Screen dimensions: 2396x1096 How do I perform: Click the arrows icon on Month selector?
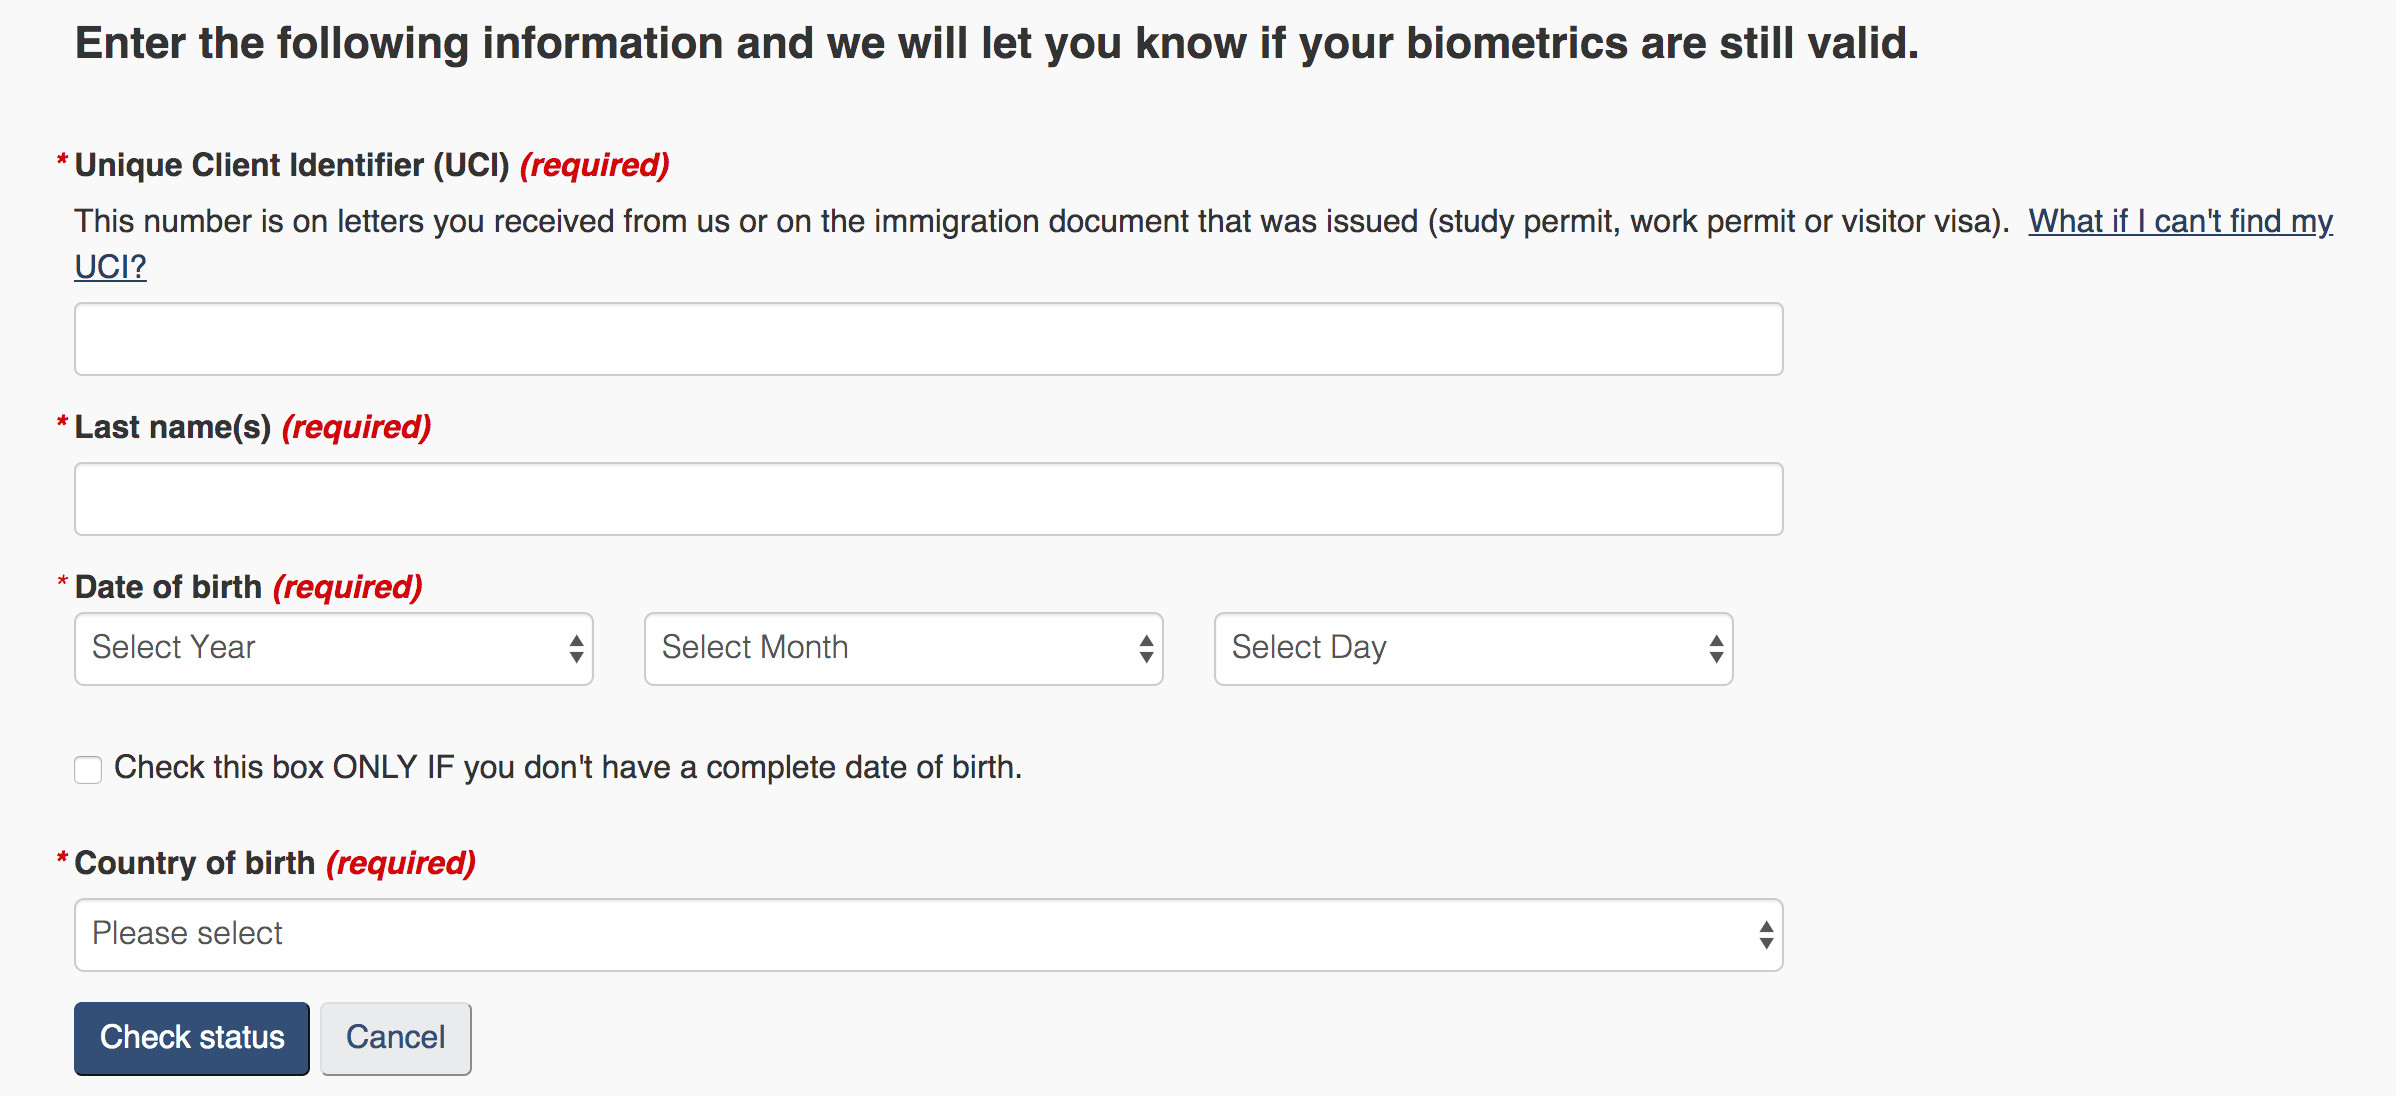1146,649
